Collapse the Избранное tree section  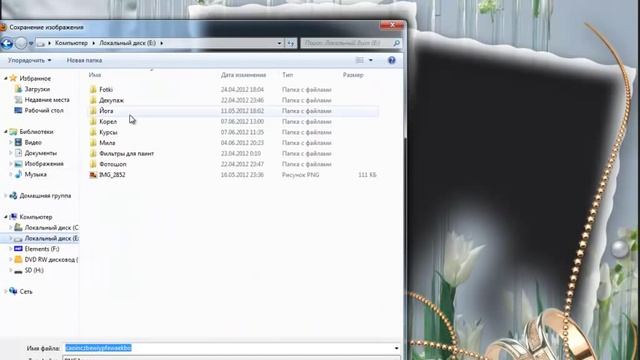(x=6, y=78)
